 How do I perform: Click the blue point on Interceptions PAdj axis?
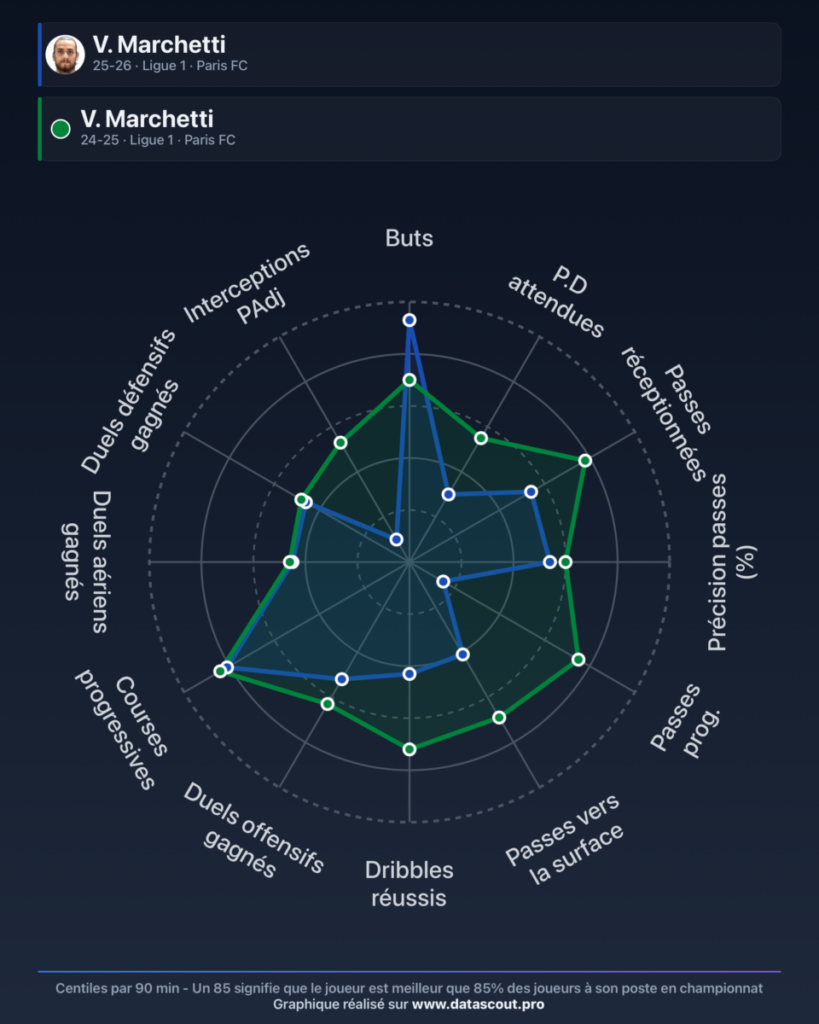(x=396, y=539)
